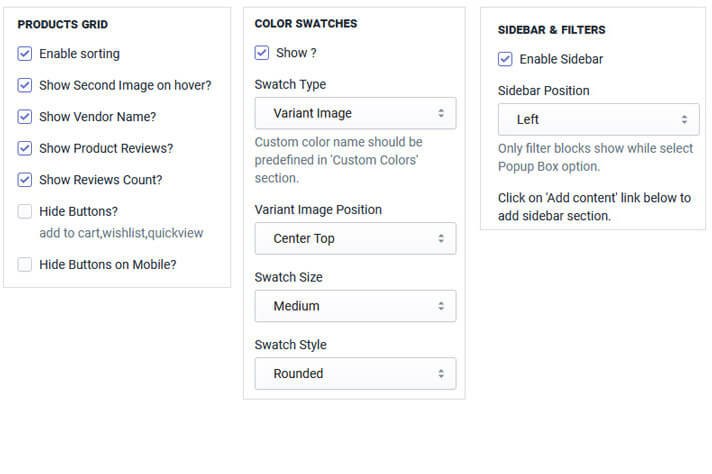Click the Hide Buttons on Mobile label
The height and width of the screenshot is (474, 712).
pos(108,265)
